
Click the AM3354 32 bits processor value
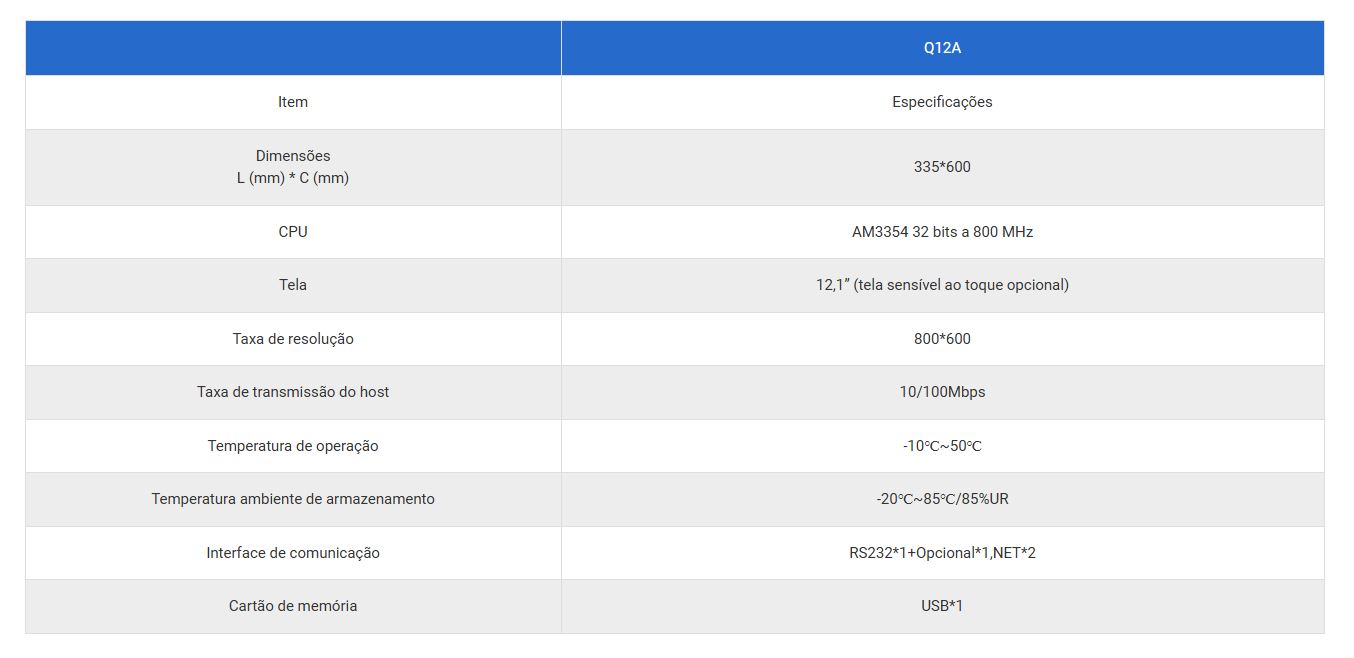pos(942,232)
